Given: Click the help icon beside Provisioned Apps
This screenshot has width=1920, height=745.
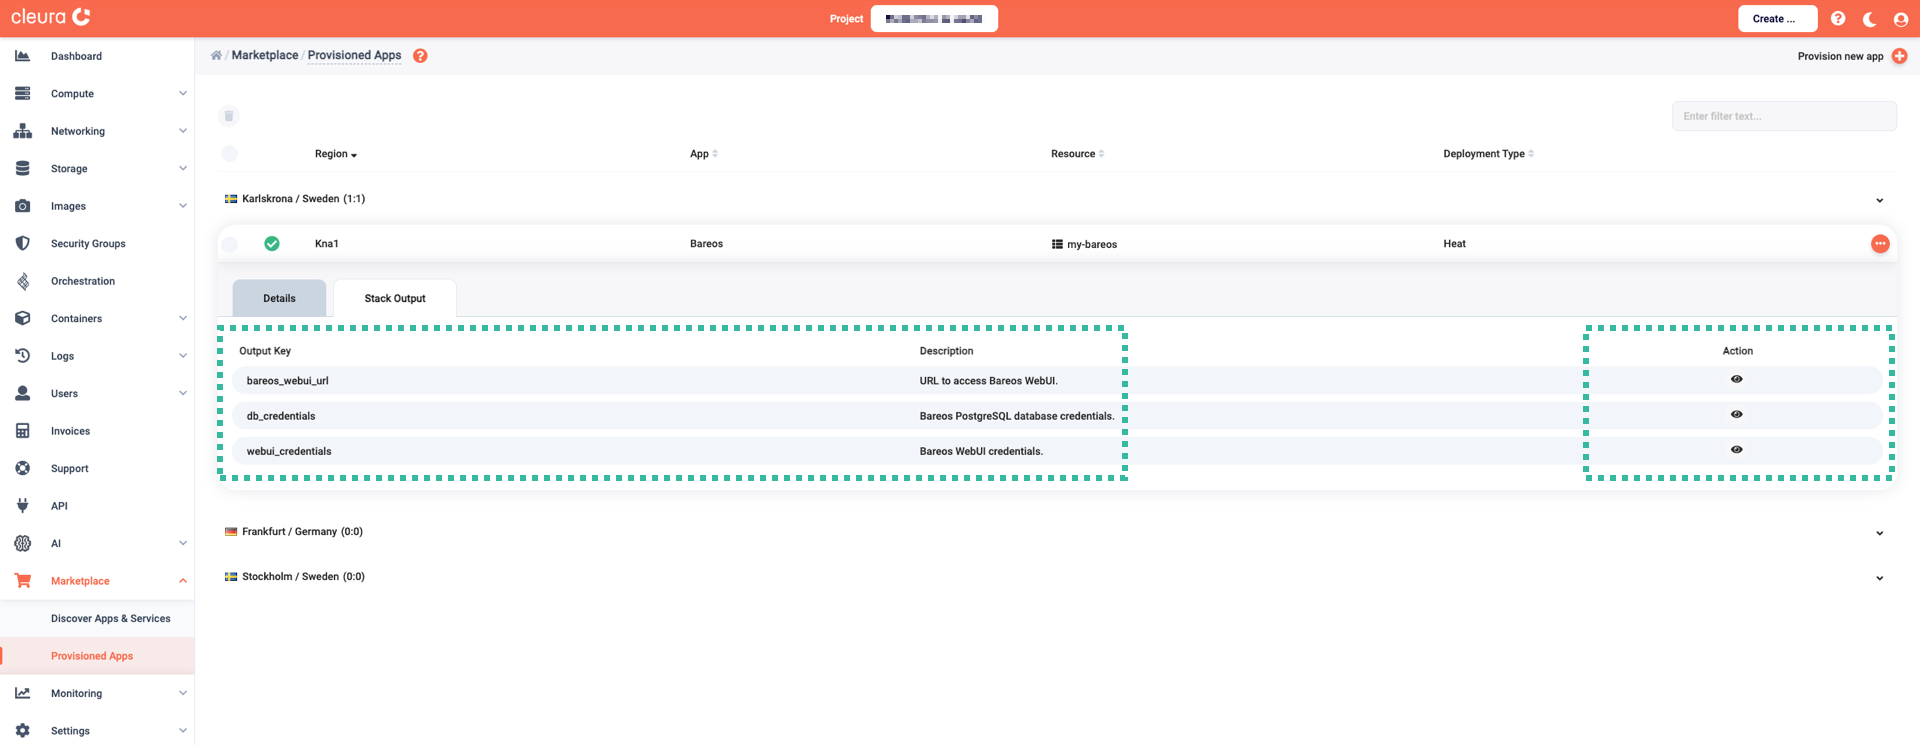Looking at the screenshot, I should (x=420, y=56).
